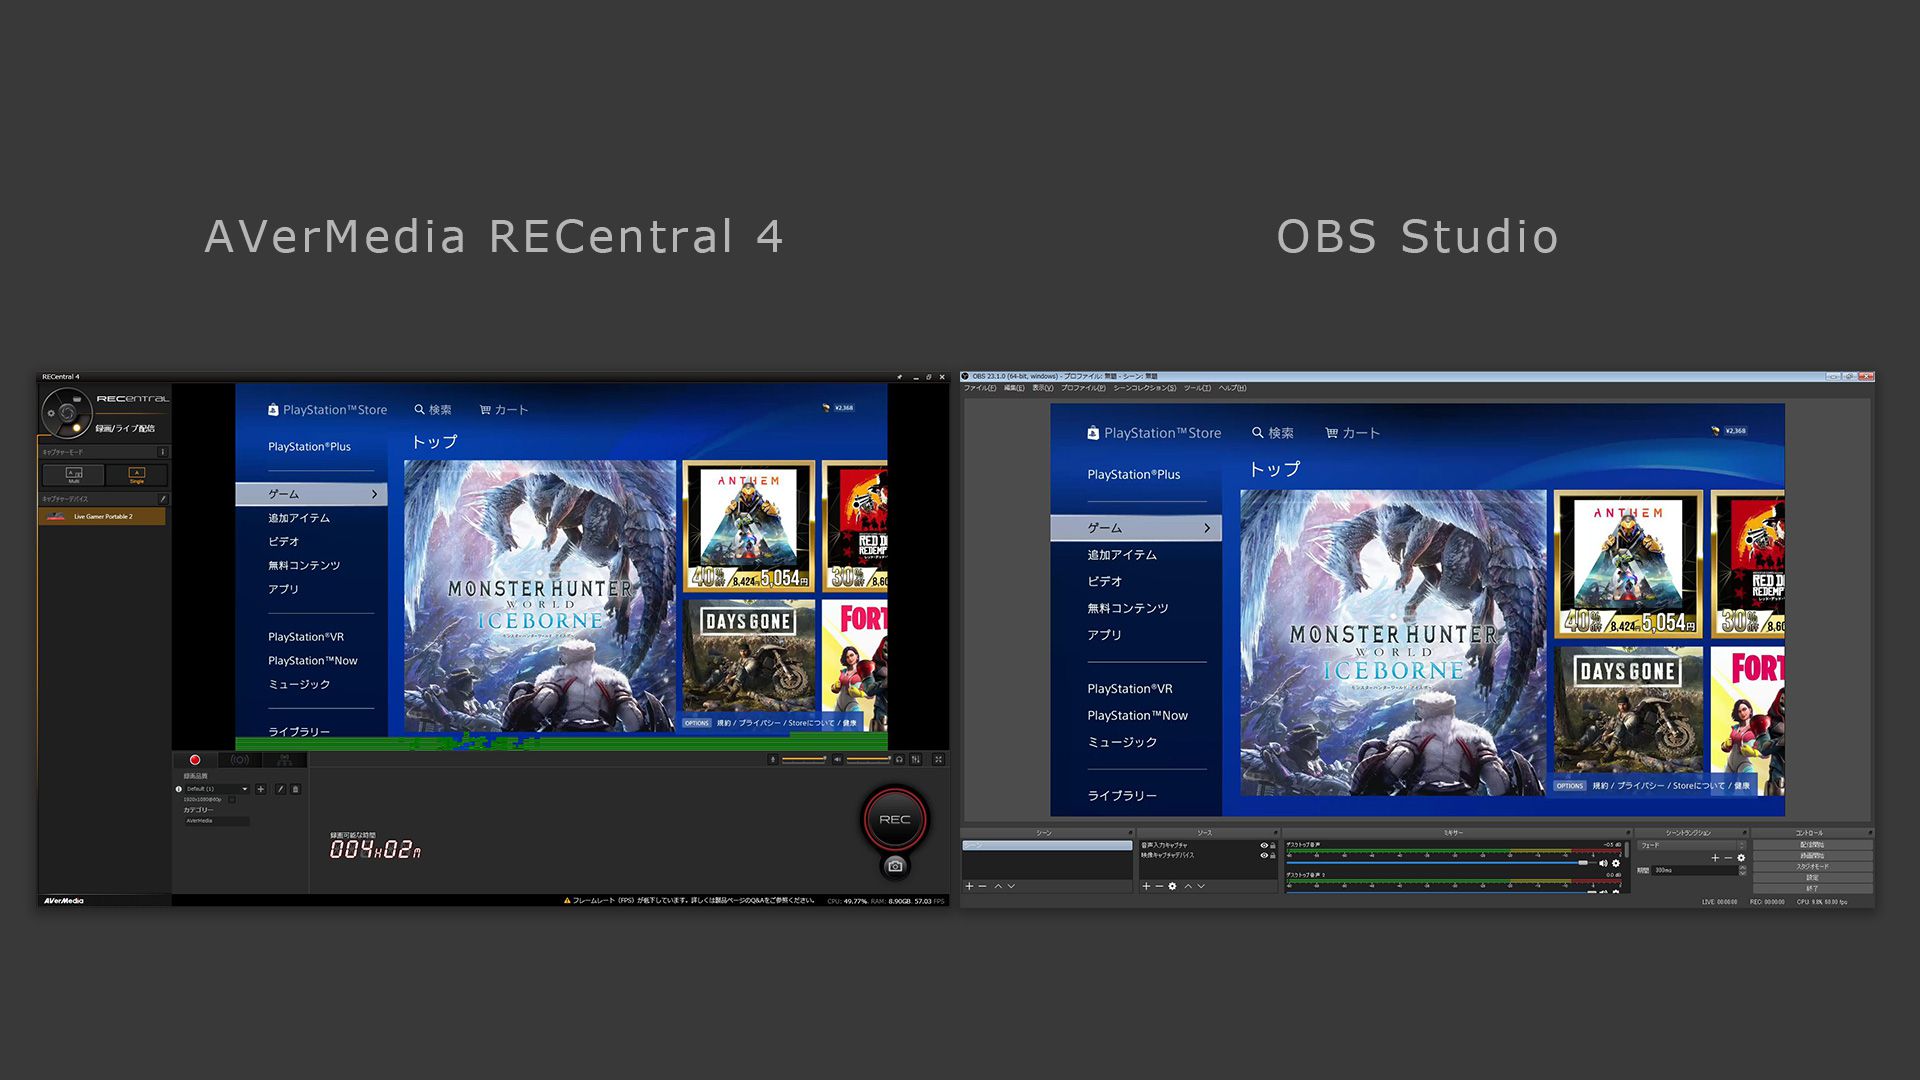This screenshot has width=1920, height=1080.
Task: Click the headphone monitor icon in RECentral
Action: click(899, 759)
